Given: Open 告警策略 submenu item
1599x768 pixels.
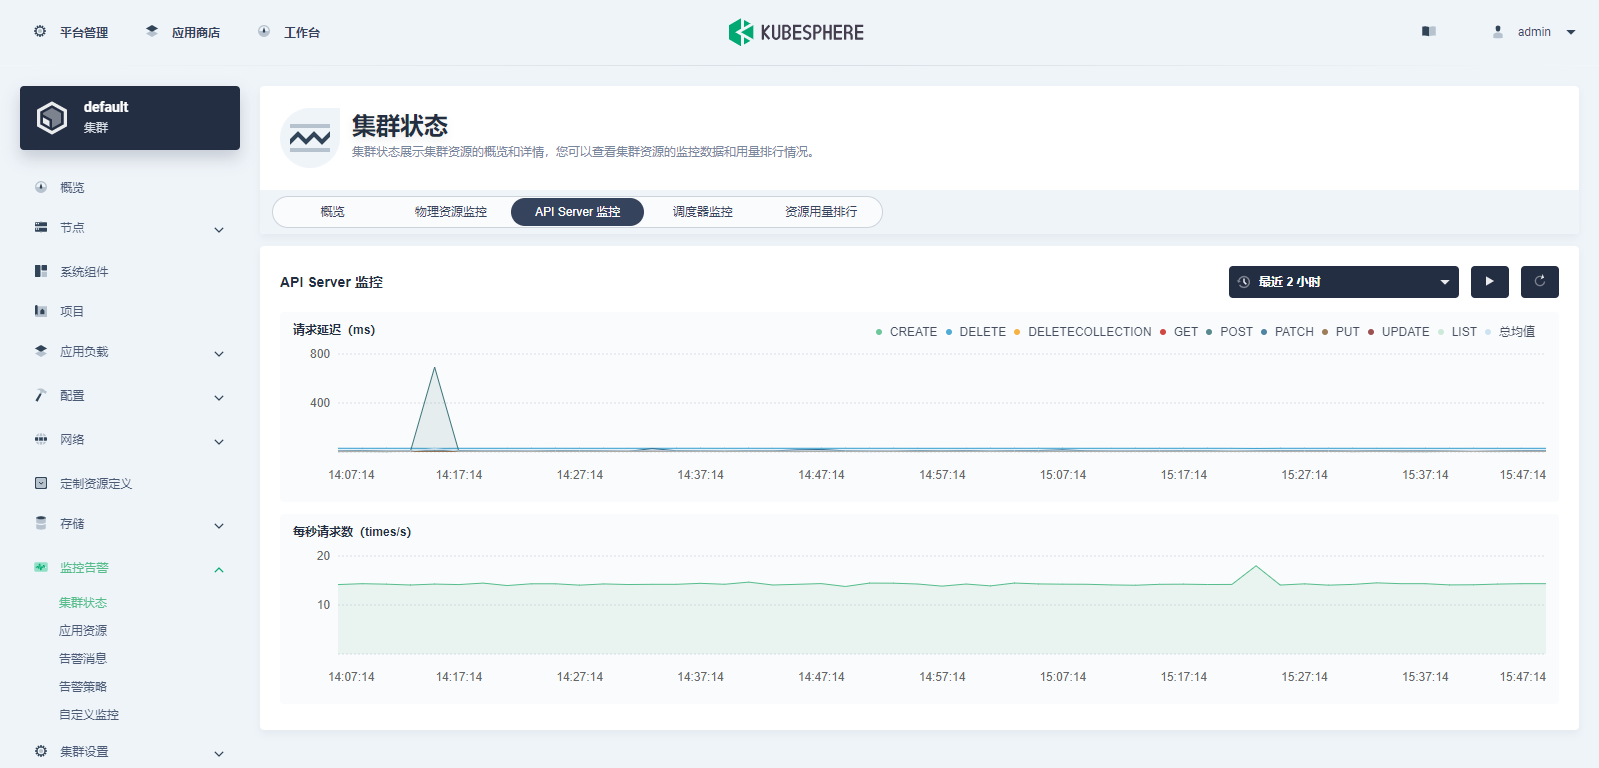Looking at the screenshot, I should click(83, 687).
